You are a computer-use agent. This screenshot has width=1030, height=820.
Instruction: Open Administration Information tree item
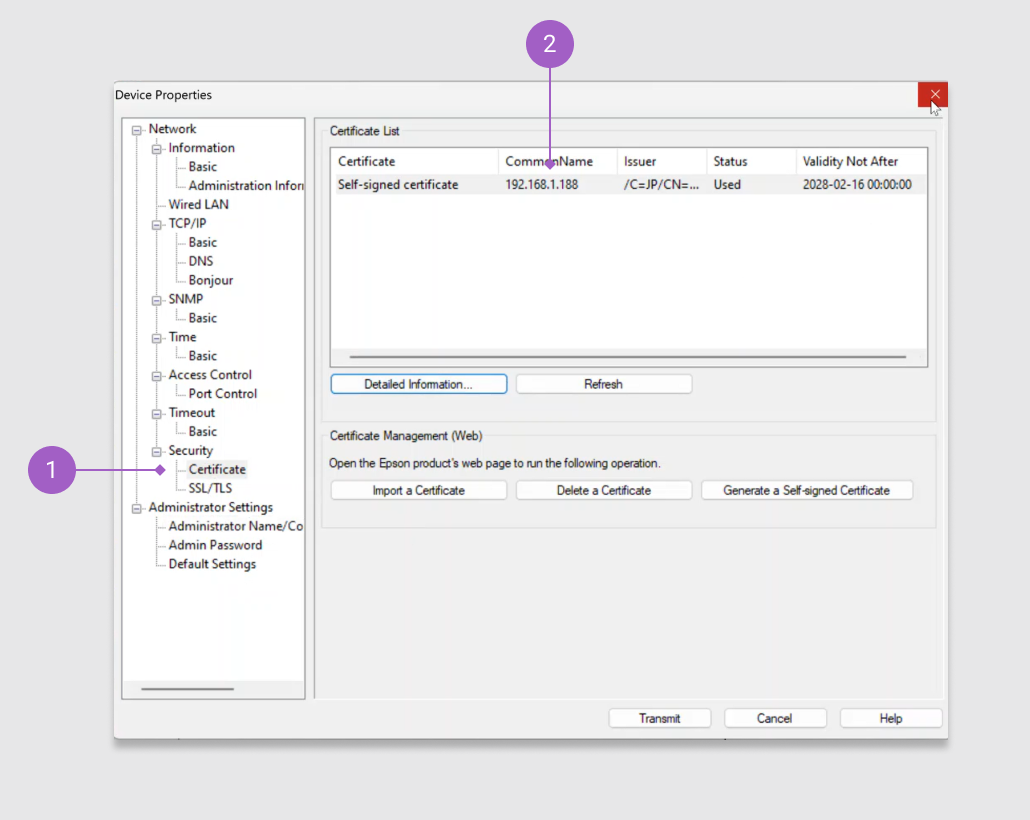click(246, 186)
